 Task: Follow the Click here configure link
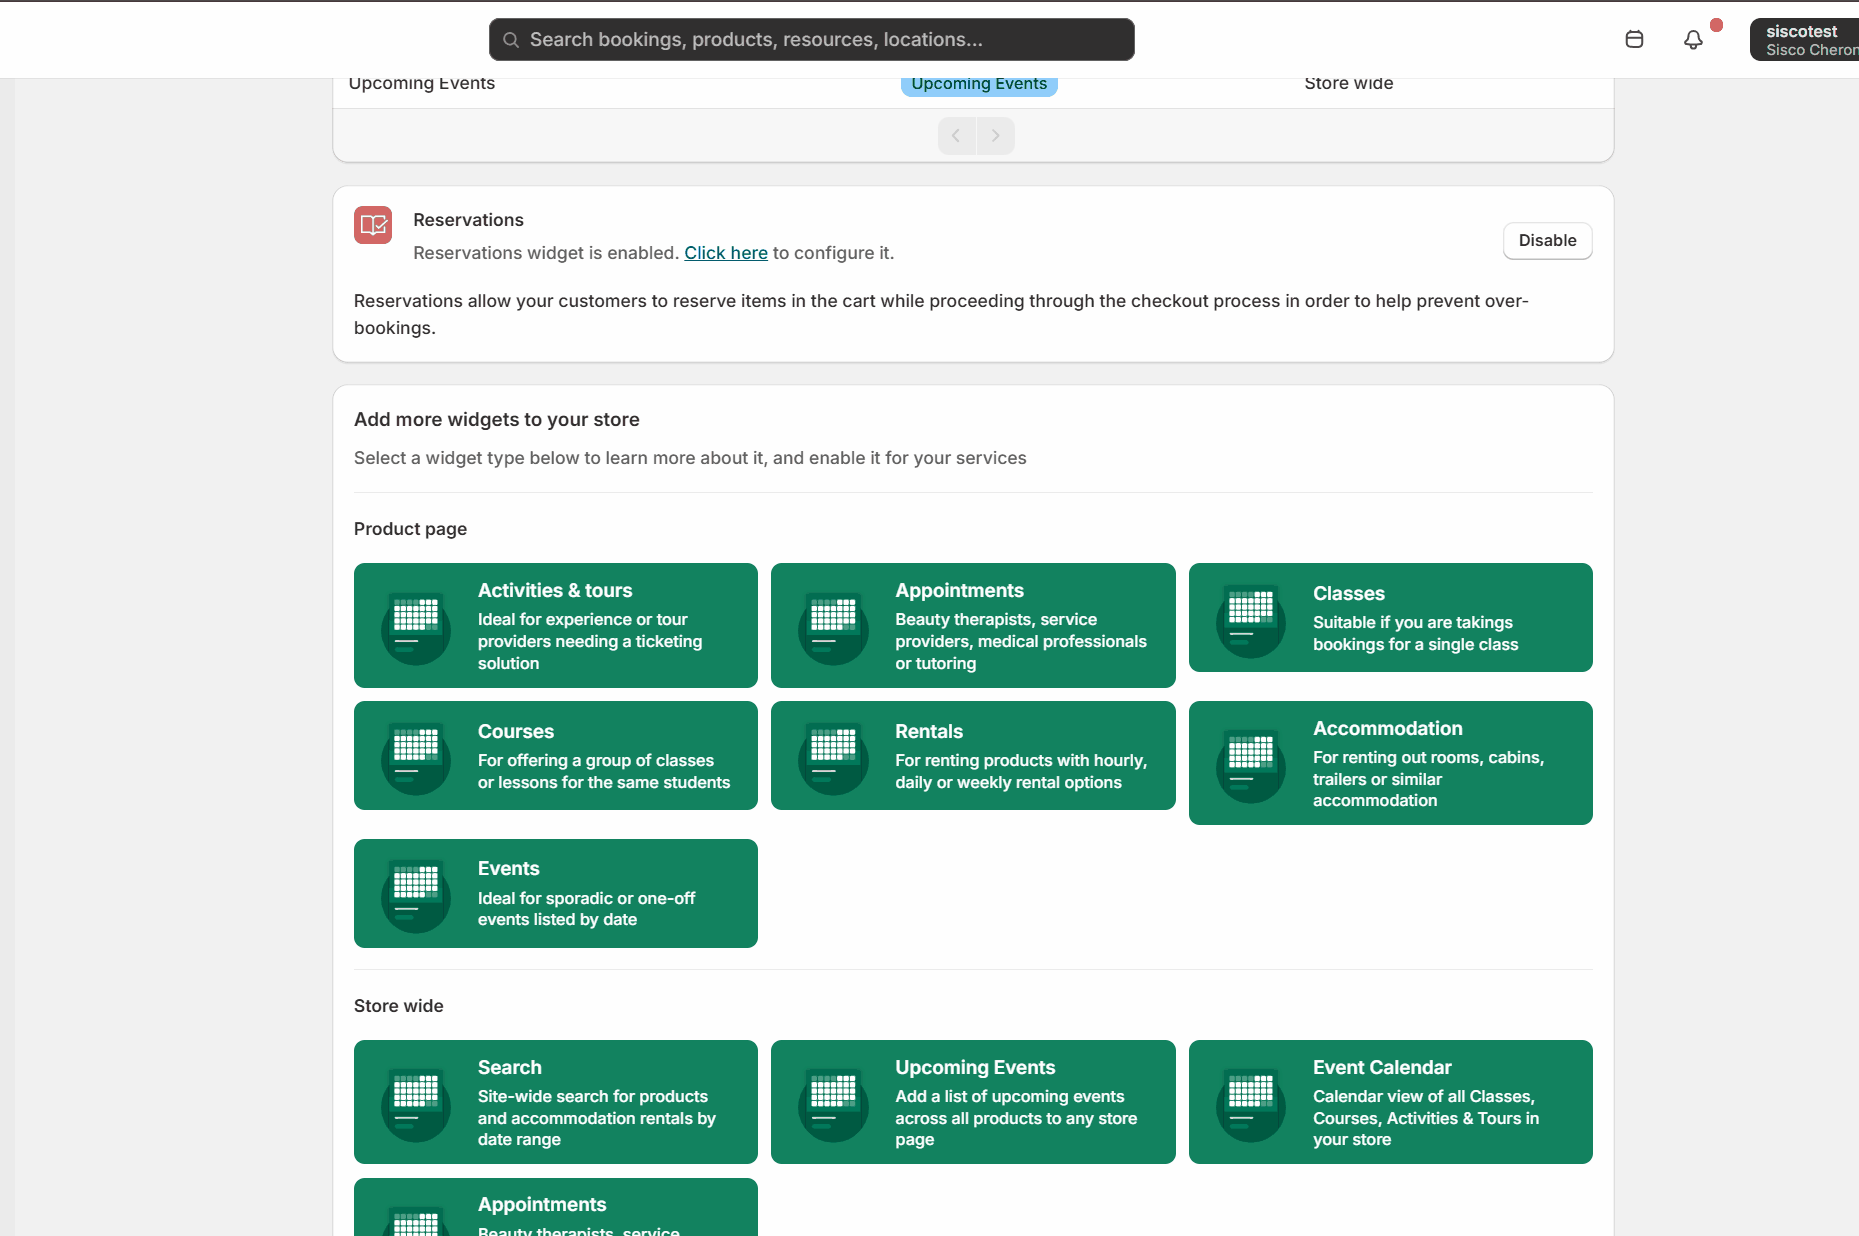click(726, 253)
